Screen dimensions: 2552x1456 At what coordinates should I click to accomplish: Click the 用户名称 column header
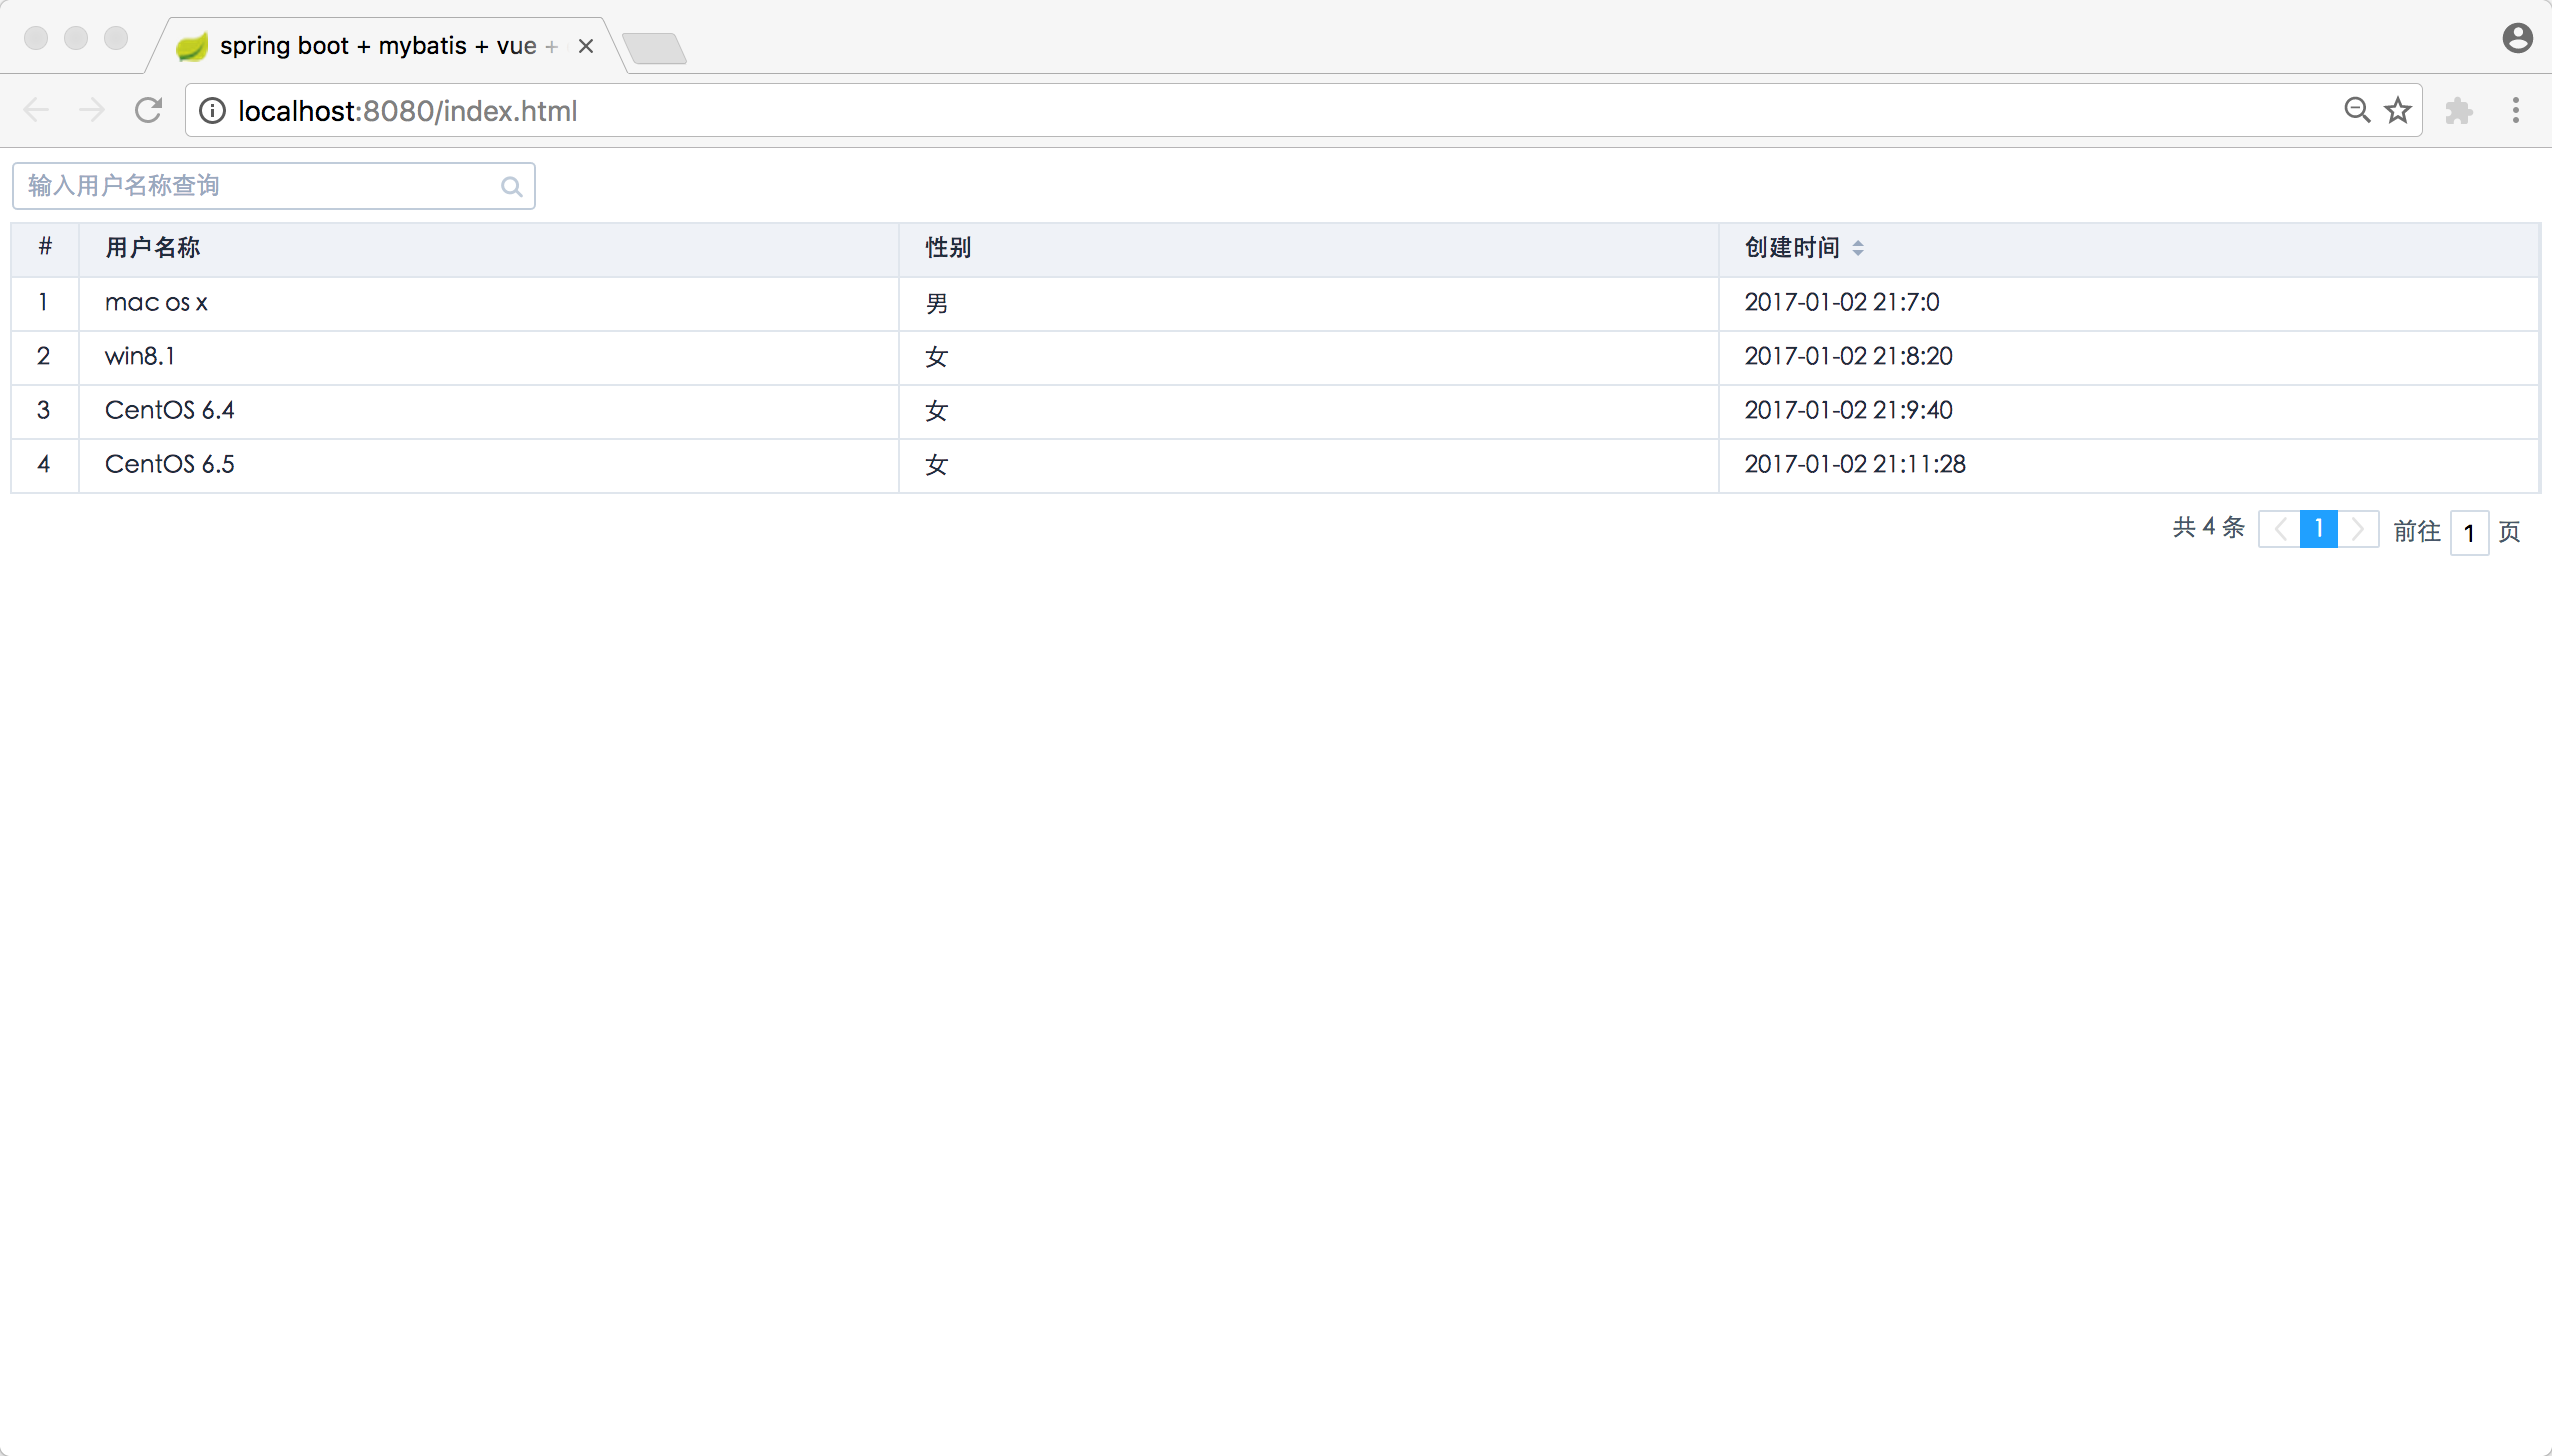click(x=152, y=247)
